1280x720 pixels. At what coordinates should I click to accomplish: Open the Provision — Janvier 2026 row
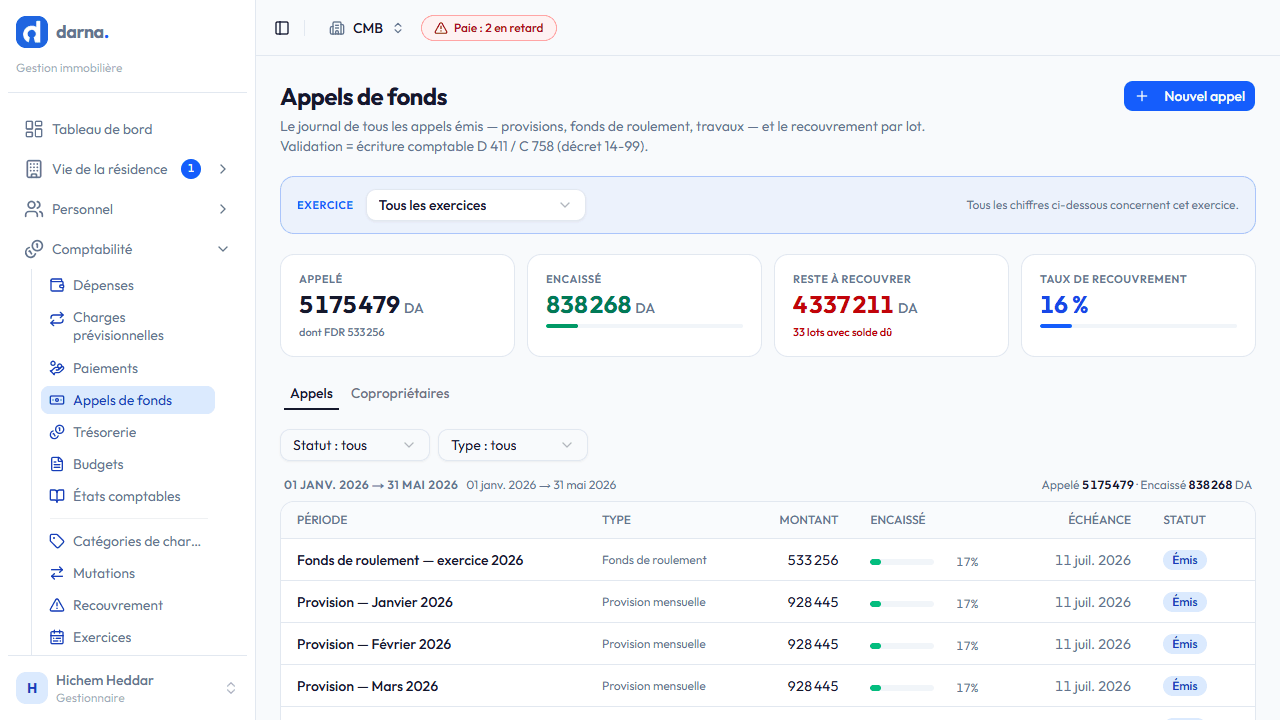pyautogui.click(x=767, y=602)
